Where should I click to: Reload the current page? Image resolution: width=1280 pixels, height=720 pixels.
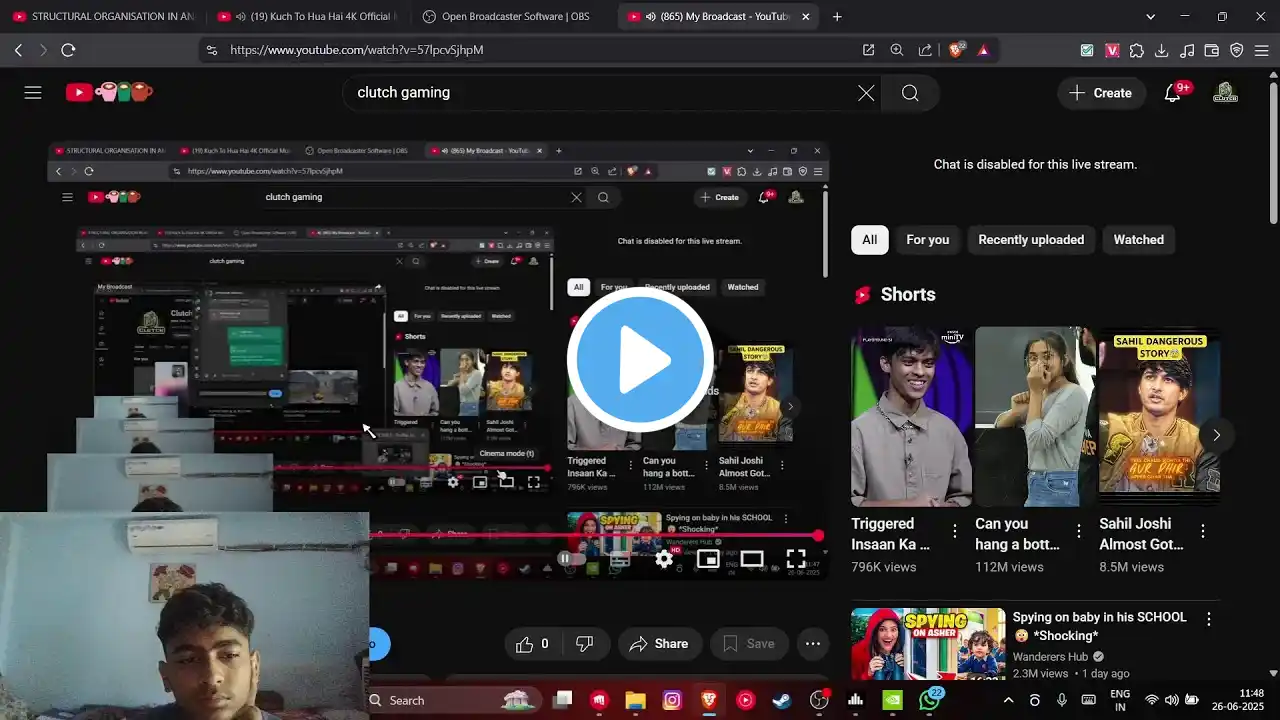pos(68,50)
